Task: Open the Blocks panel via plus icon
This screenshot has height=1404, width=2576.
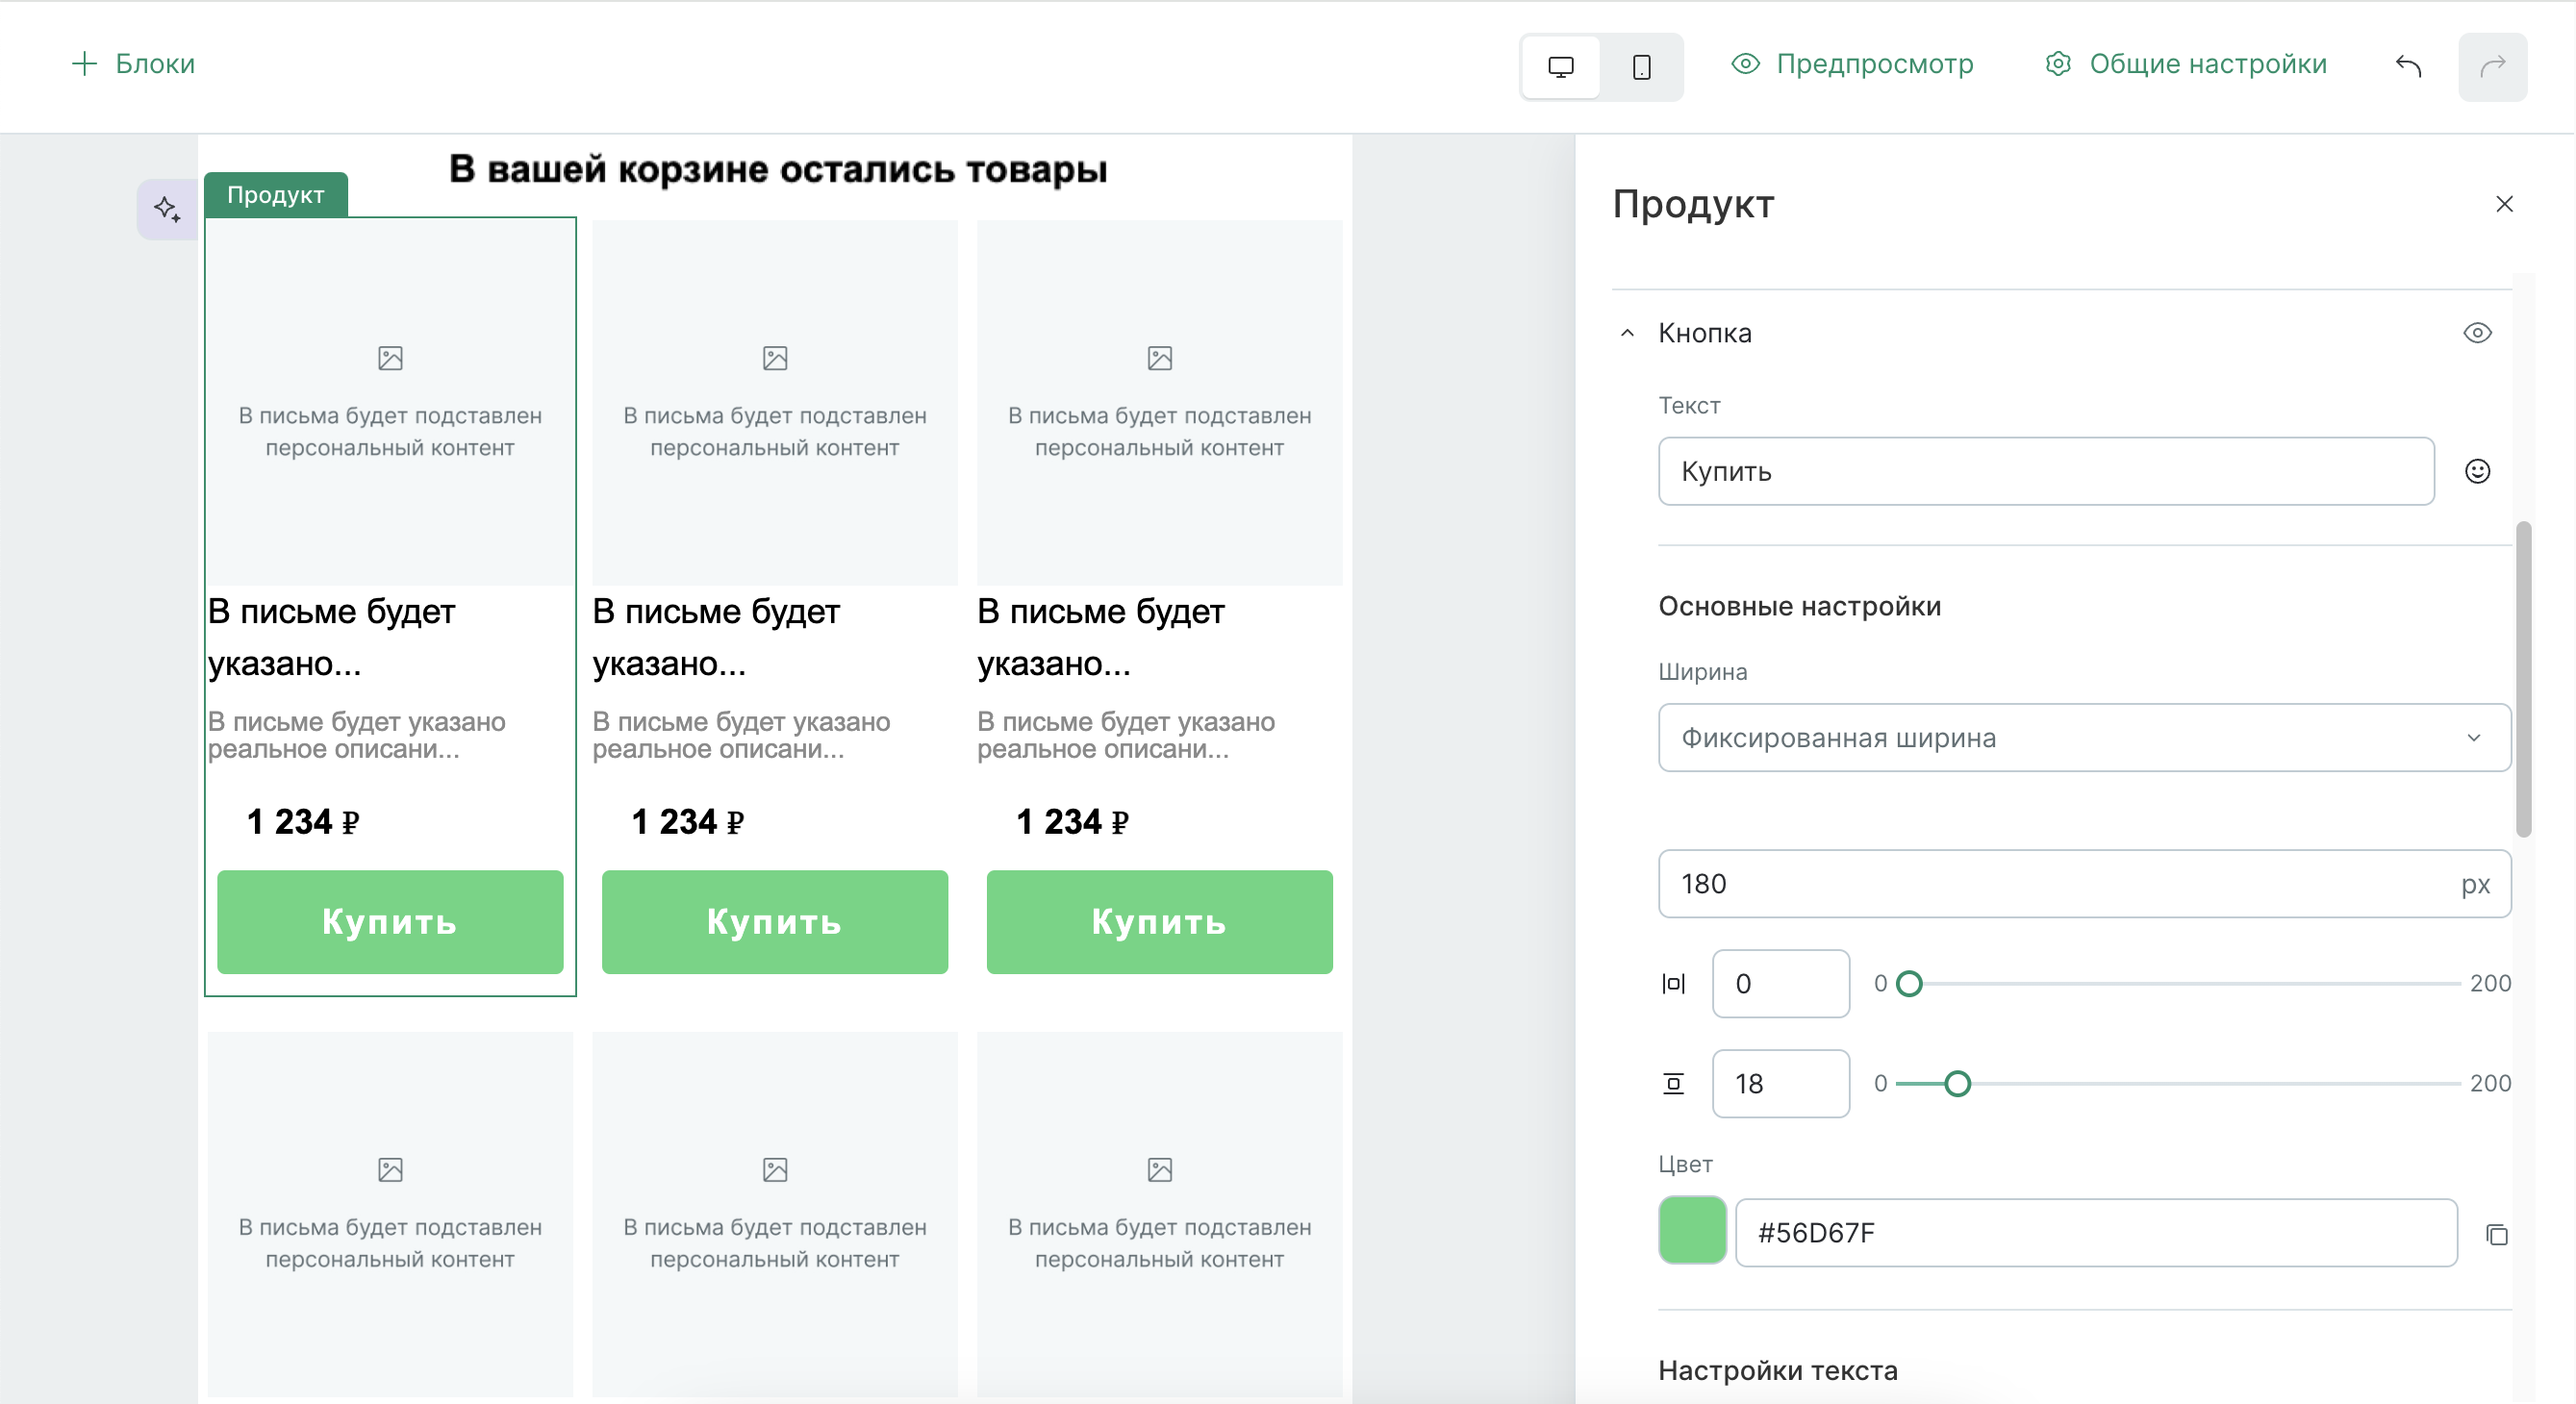Action: (132, 64)
